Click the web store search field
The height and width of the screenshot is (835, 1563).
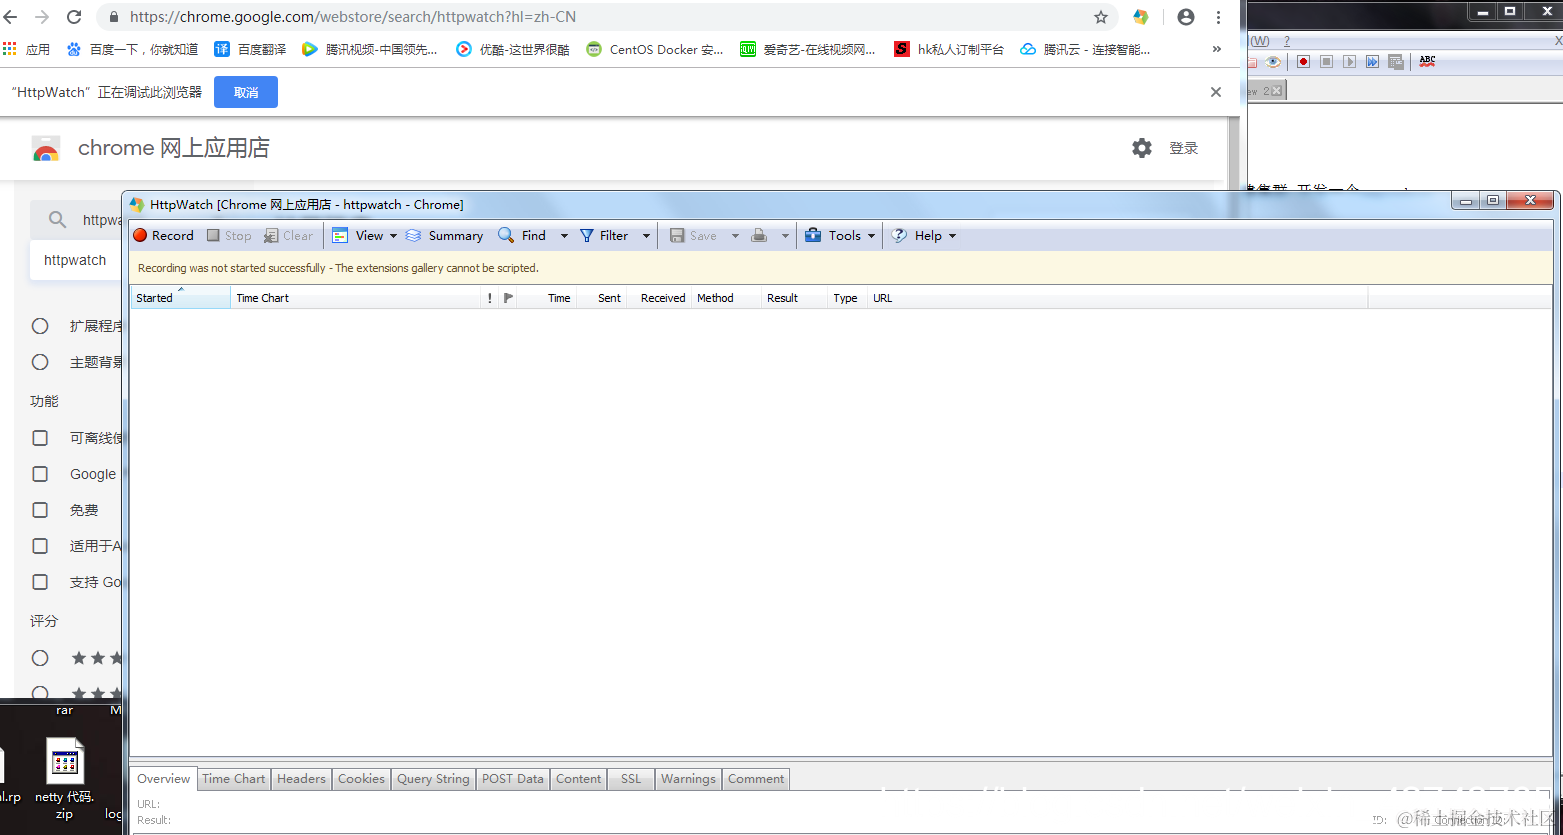[x=78, y=220]
